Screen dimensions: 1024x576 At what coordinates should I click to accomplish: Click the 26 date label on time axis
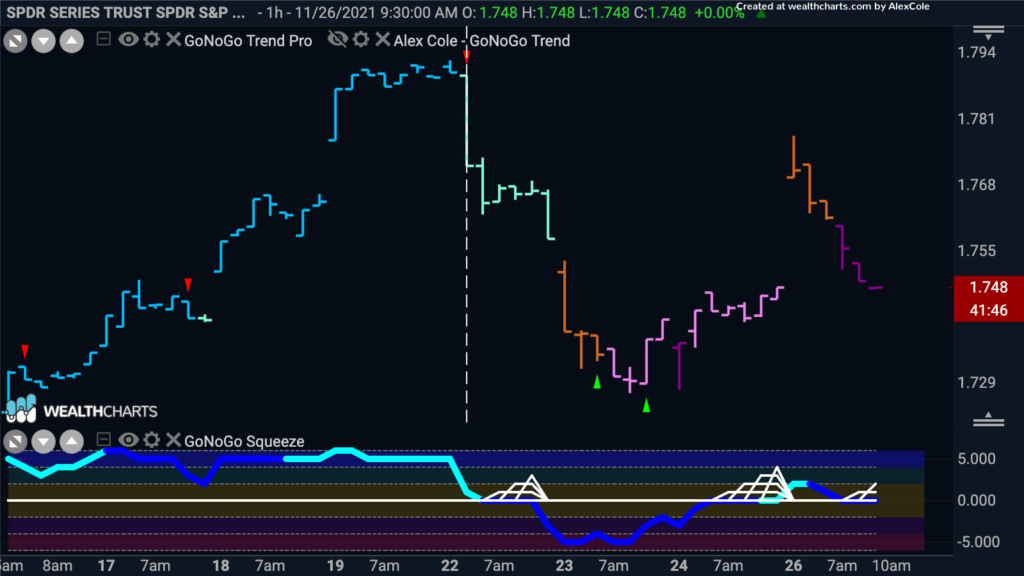(x=793, y=566)
